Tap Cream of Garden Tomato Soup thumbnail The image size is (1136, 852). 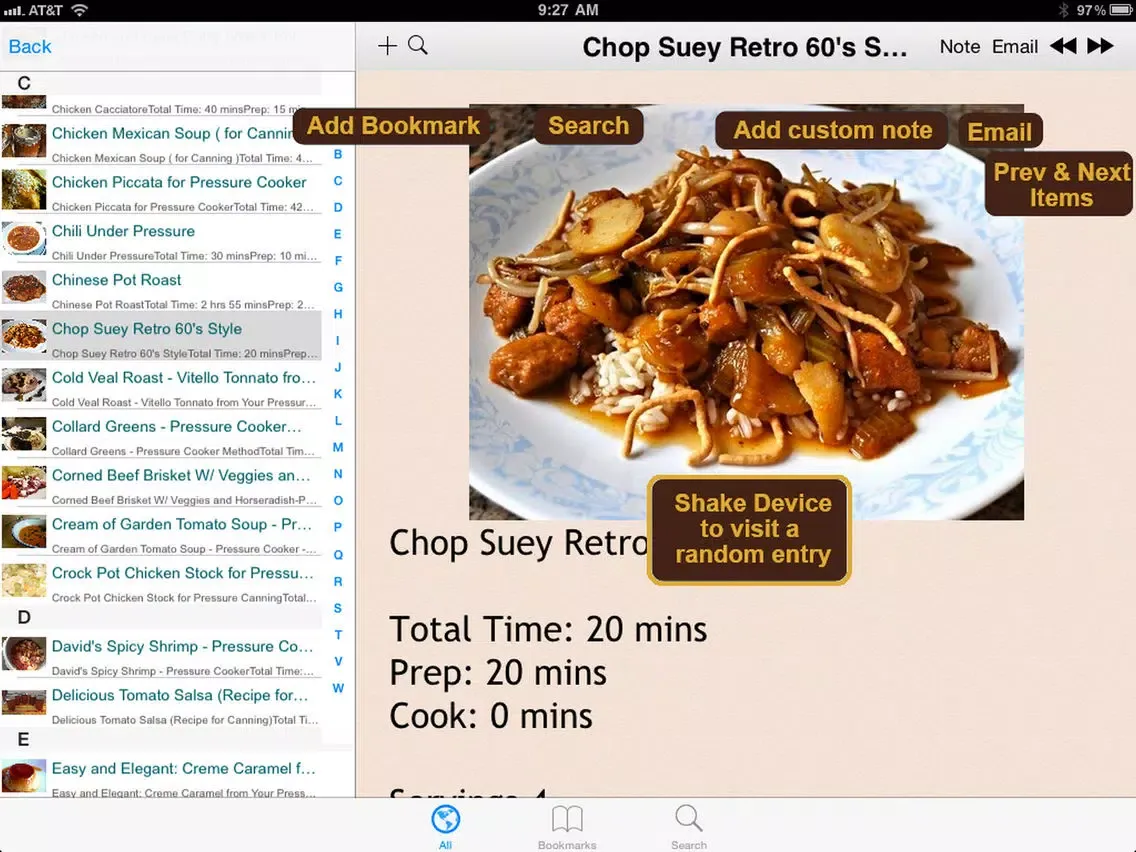24,532
